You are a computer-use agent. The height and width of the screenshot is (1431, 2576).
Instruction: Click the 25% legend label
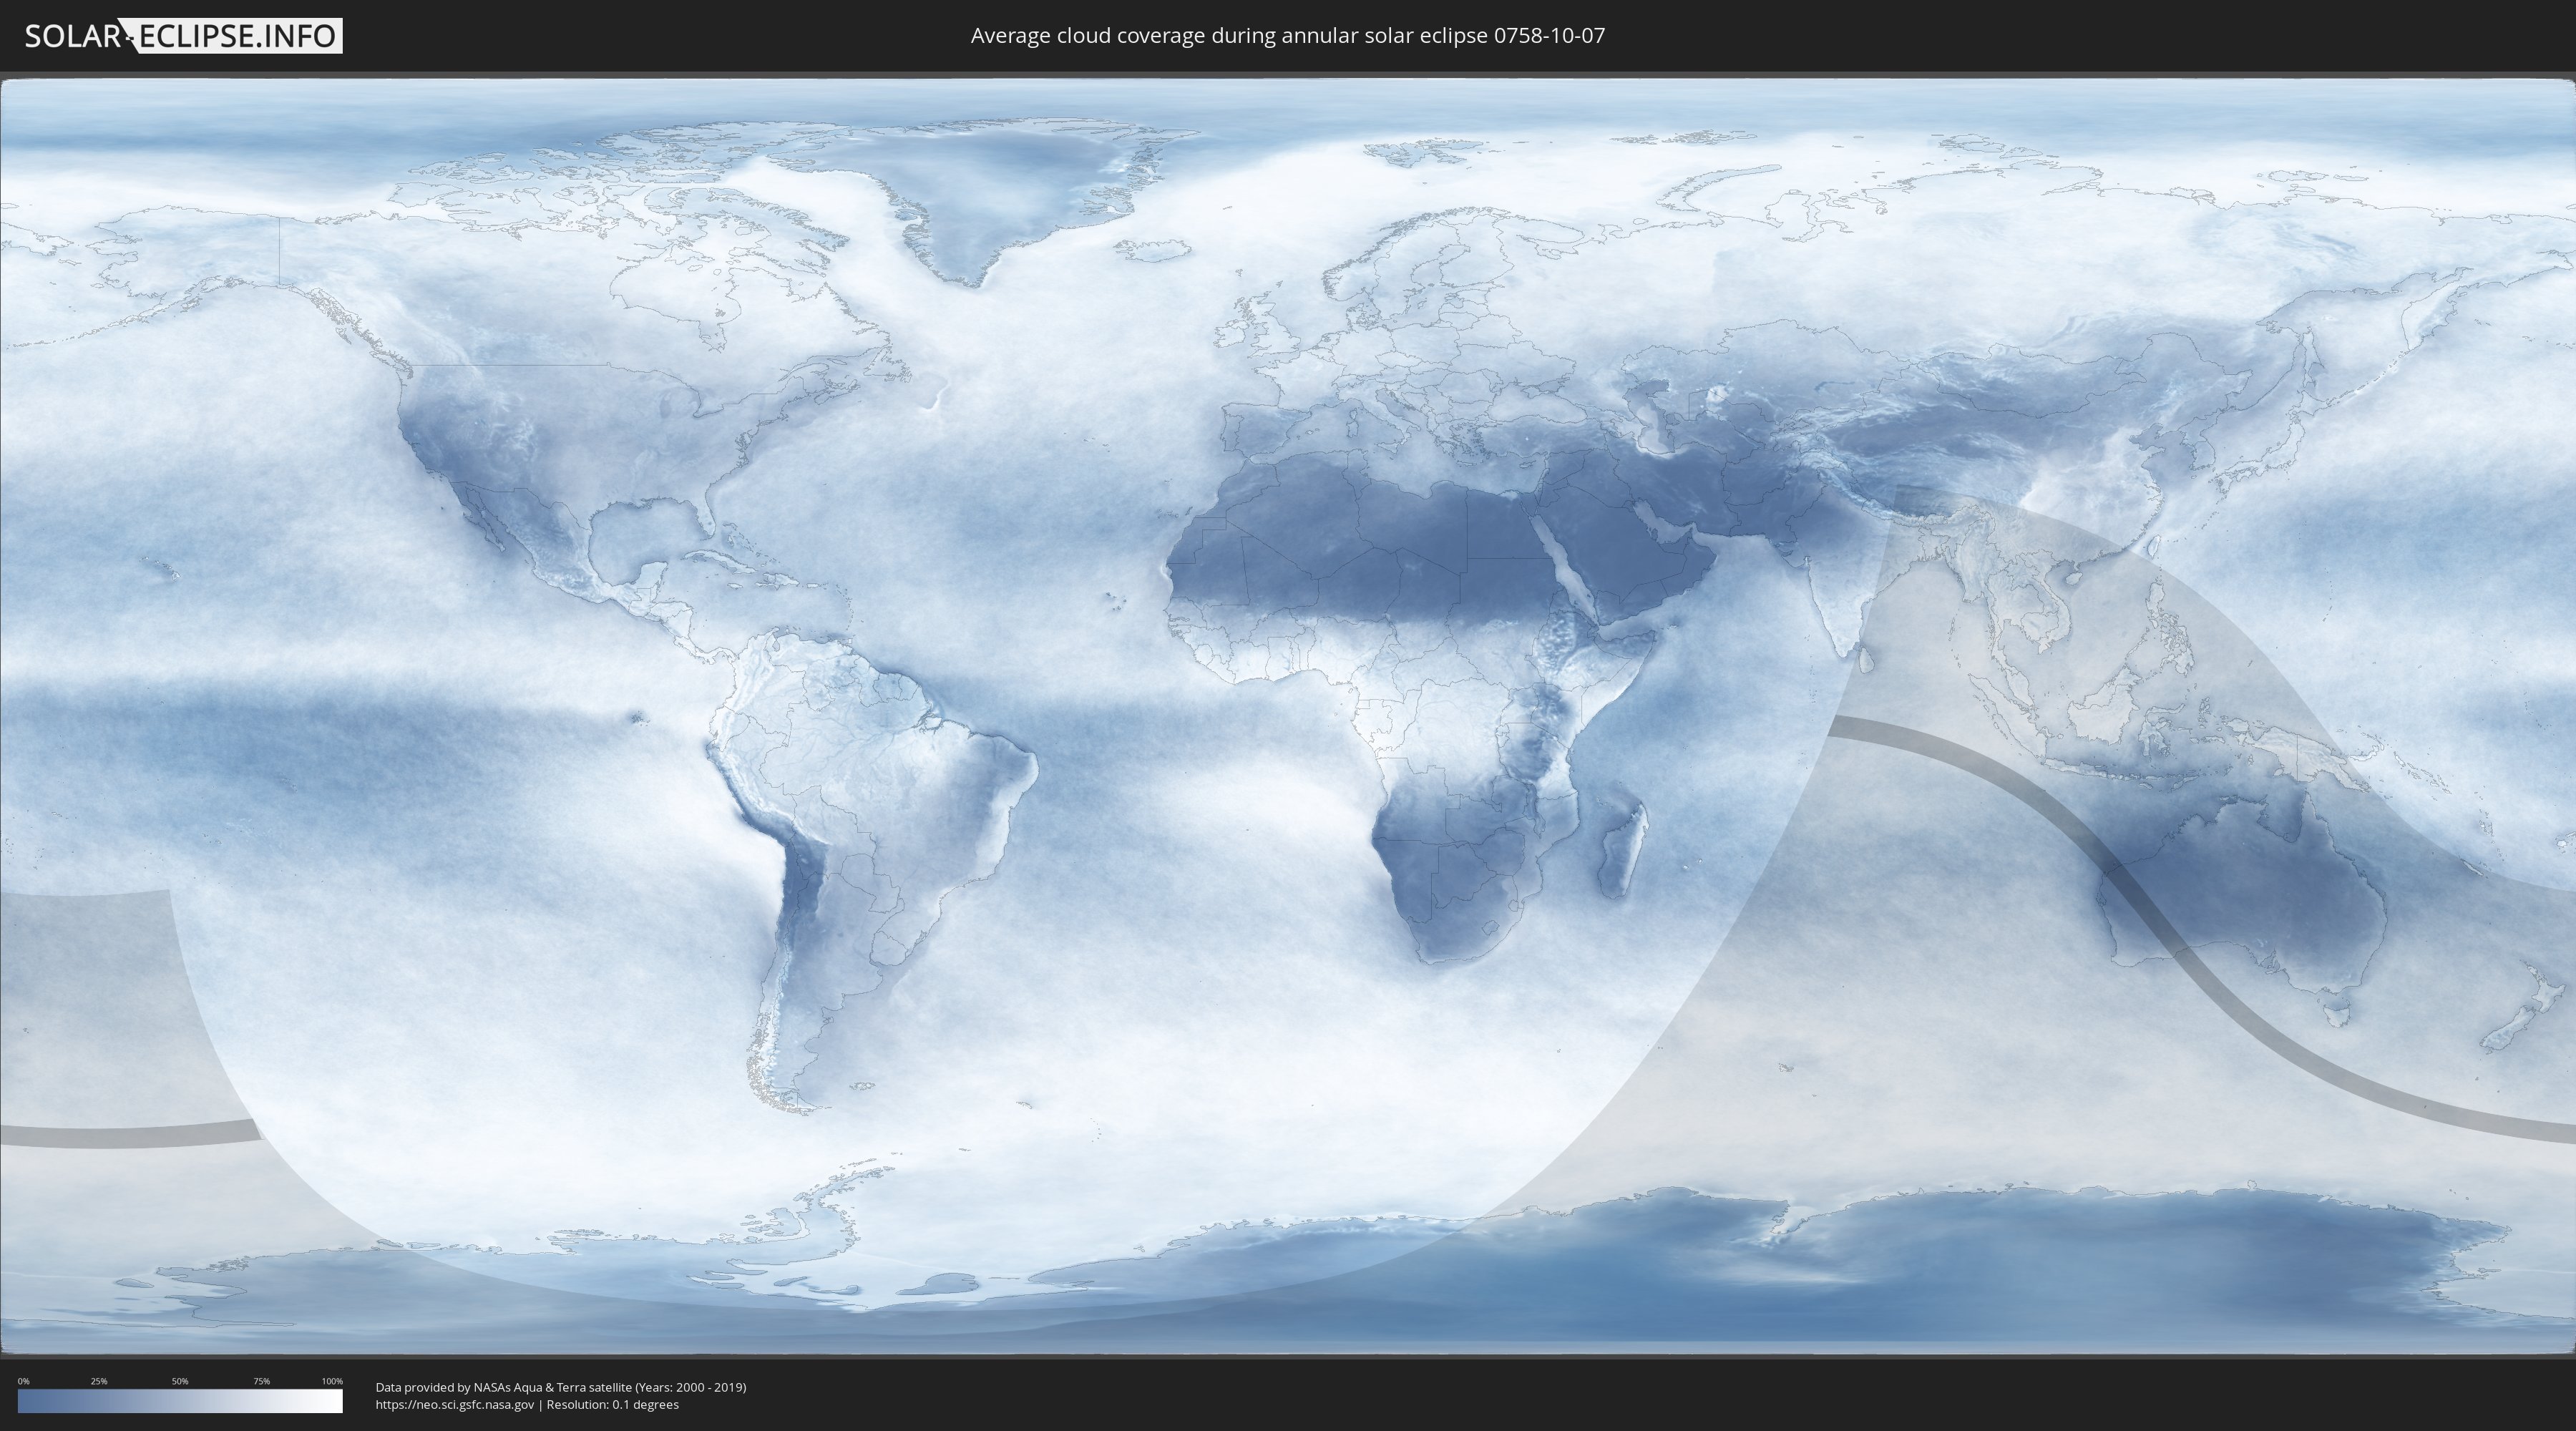tap(99, 1381)
